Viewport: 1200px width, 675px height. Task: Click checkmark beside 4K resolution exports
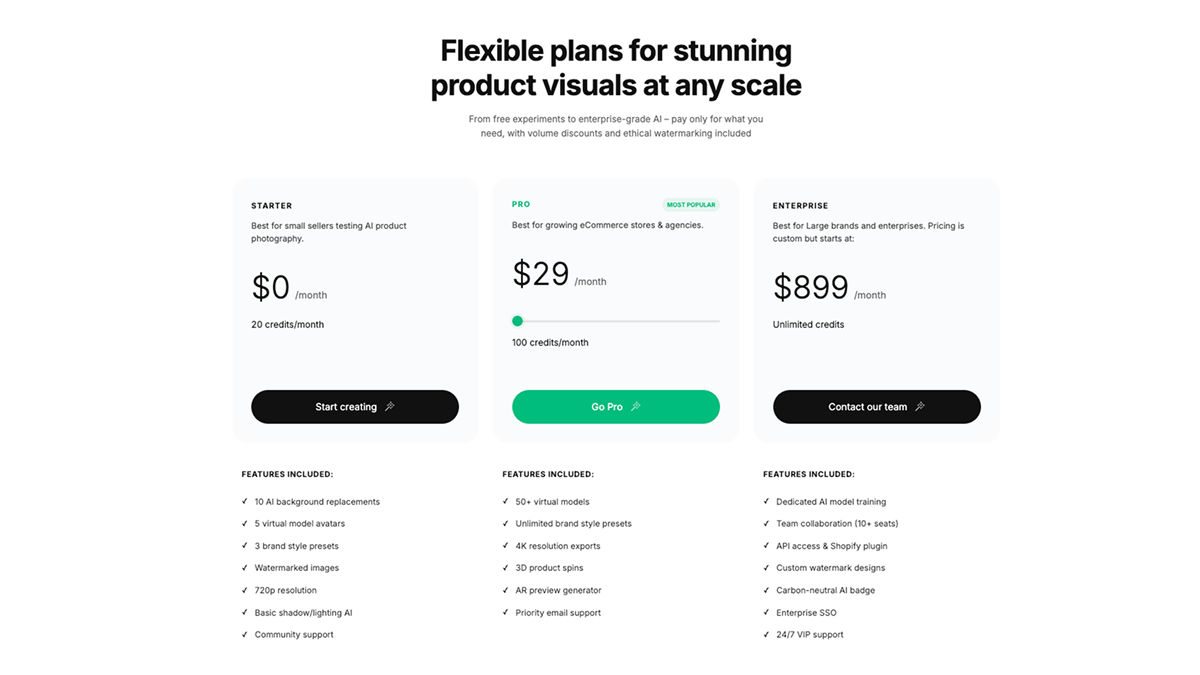click(506, 546)
